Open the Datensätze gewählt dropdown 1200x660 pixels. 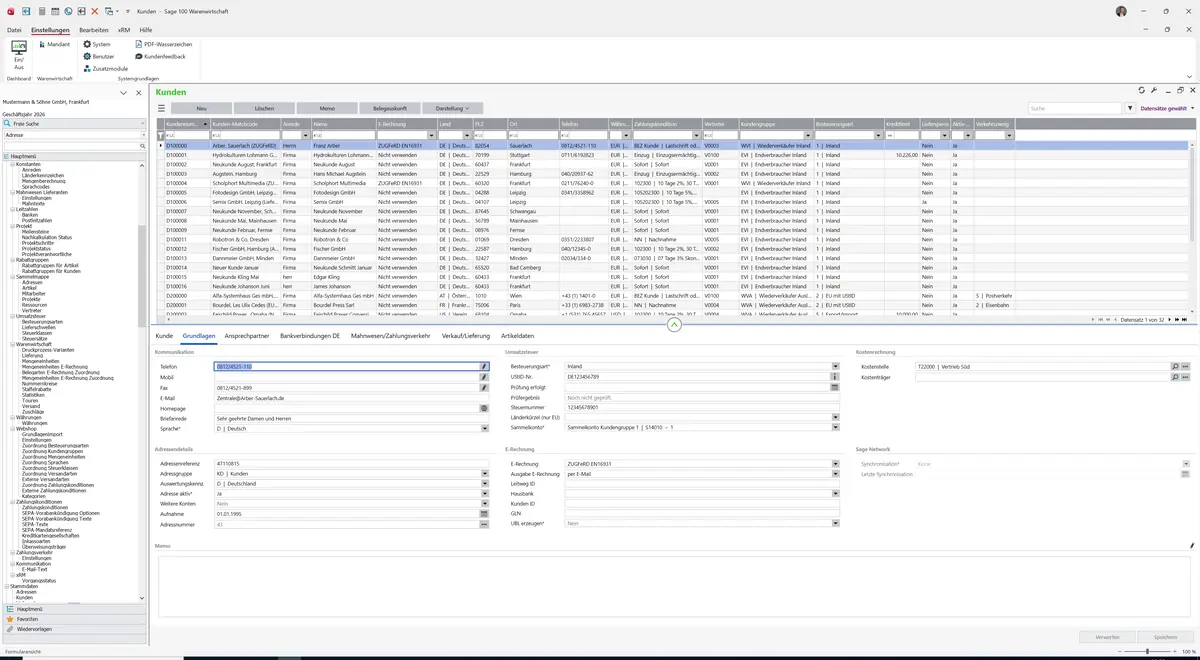pyautogui.click(x=1166, y=108)
